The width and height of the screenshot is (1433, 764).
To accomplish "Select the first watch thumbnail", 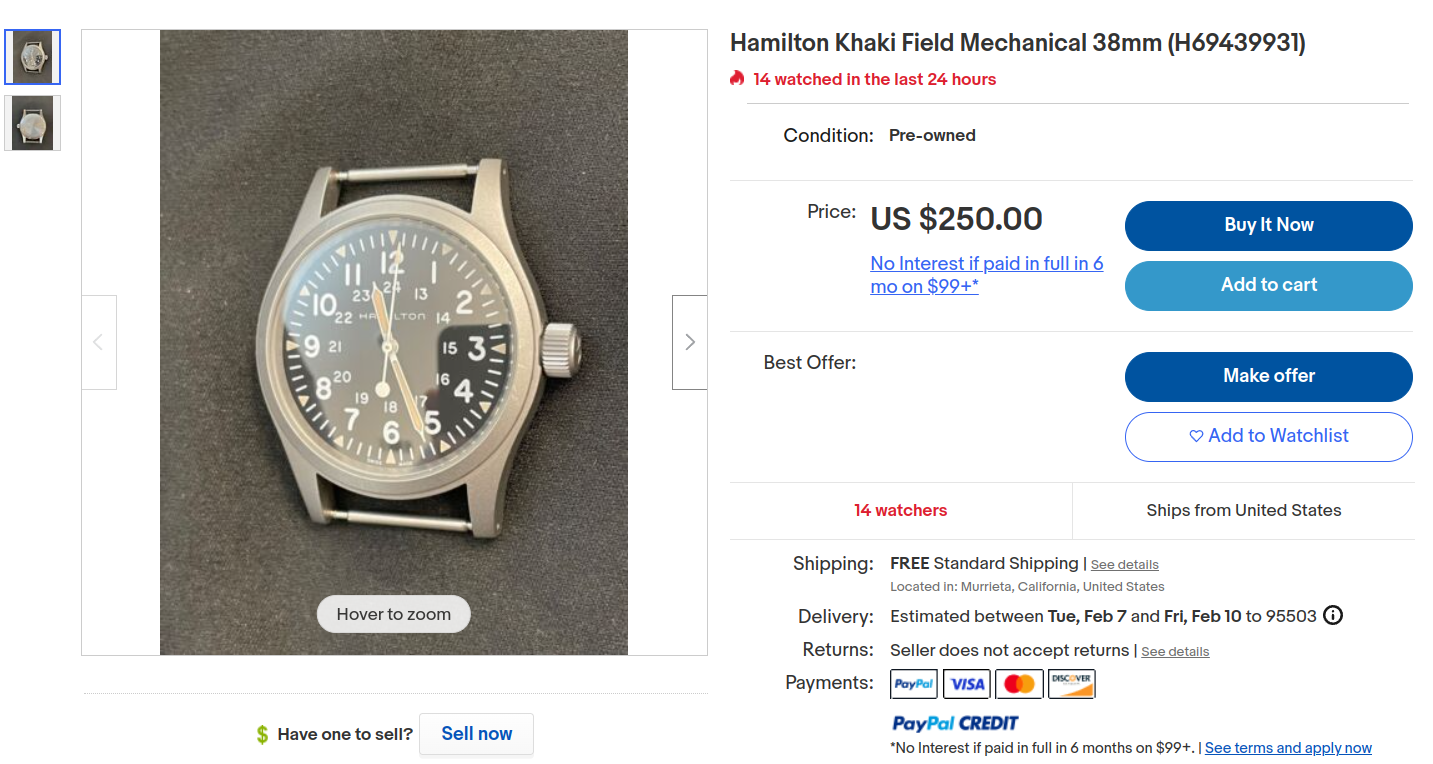I will pos(33,57).
